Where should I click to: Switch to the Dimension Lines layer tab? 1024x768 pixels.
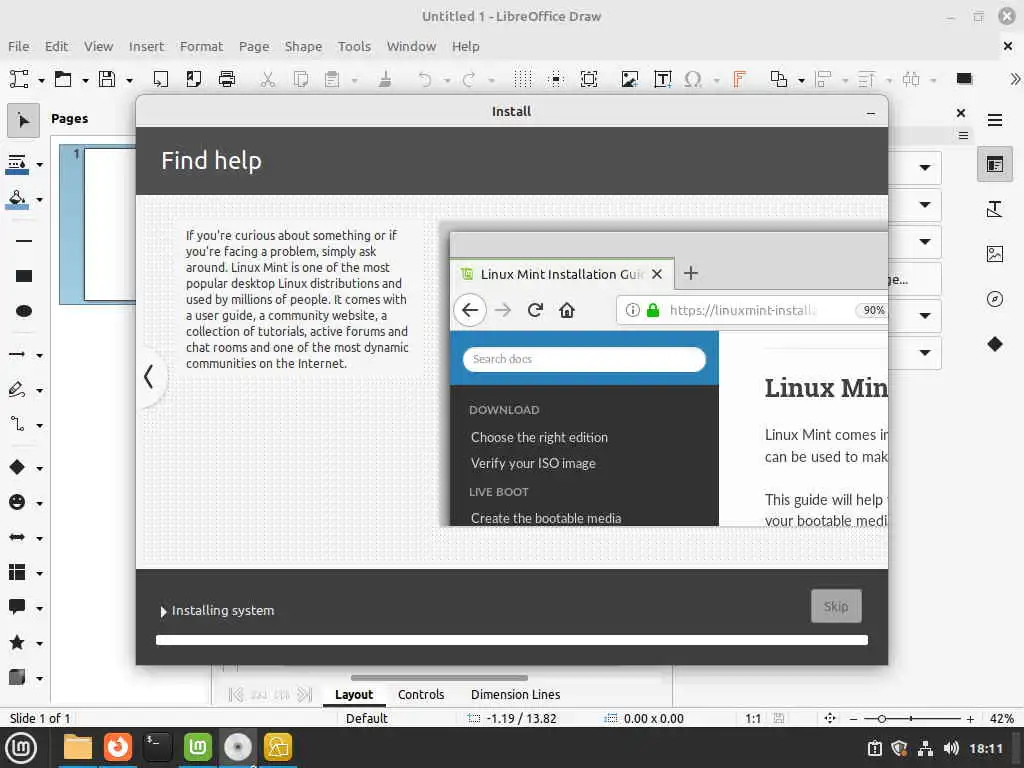point(515,694)
